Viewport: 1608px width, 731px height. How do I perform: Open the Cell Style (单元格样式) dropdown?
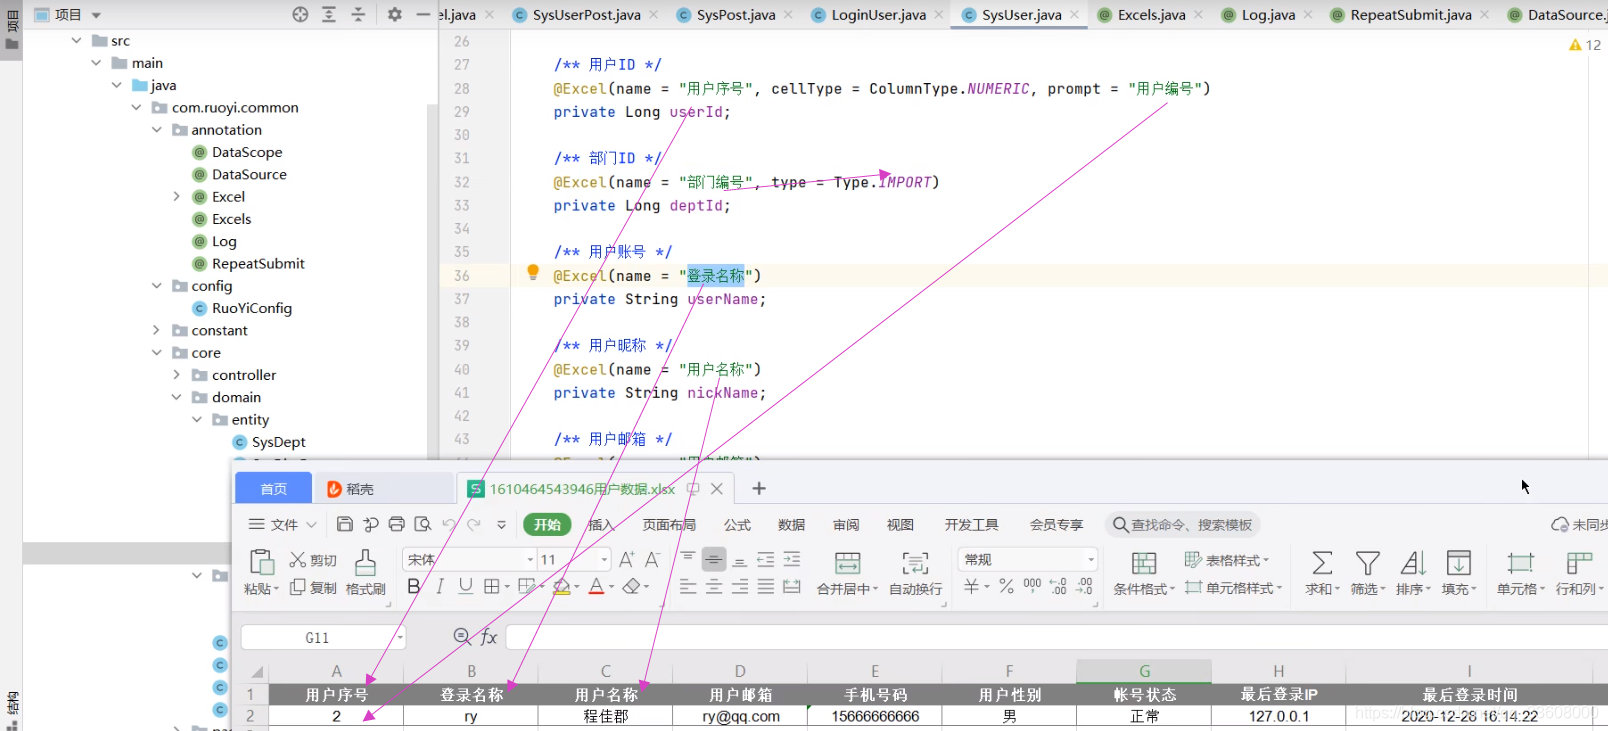click(1233, 588)
